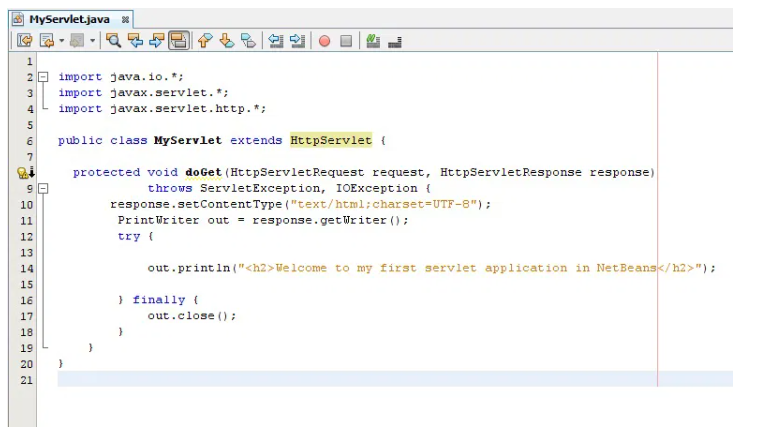Start Macro Recording red button

point(324,41)
